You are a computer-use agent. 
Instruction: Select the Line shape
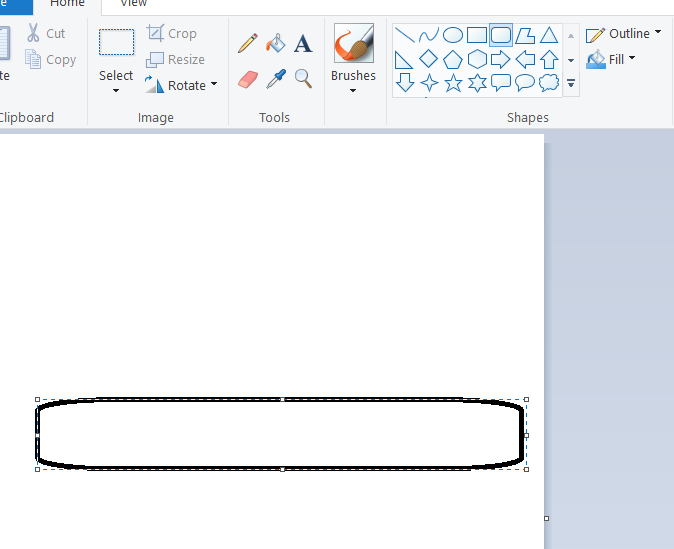(x=404, y=35)
